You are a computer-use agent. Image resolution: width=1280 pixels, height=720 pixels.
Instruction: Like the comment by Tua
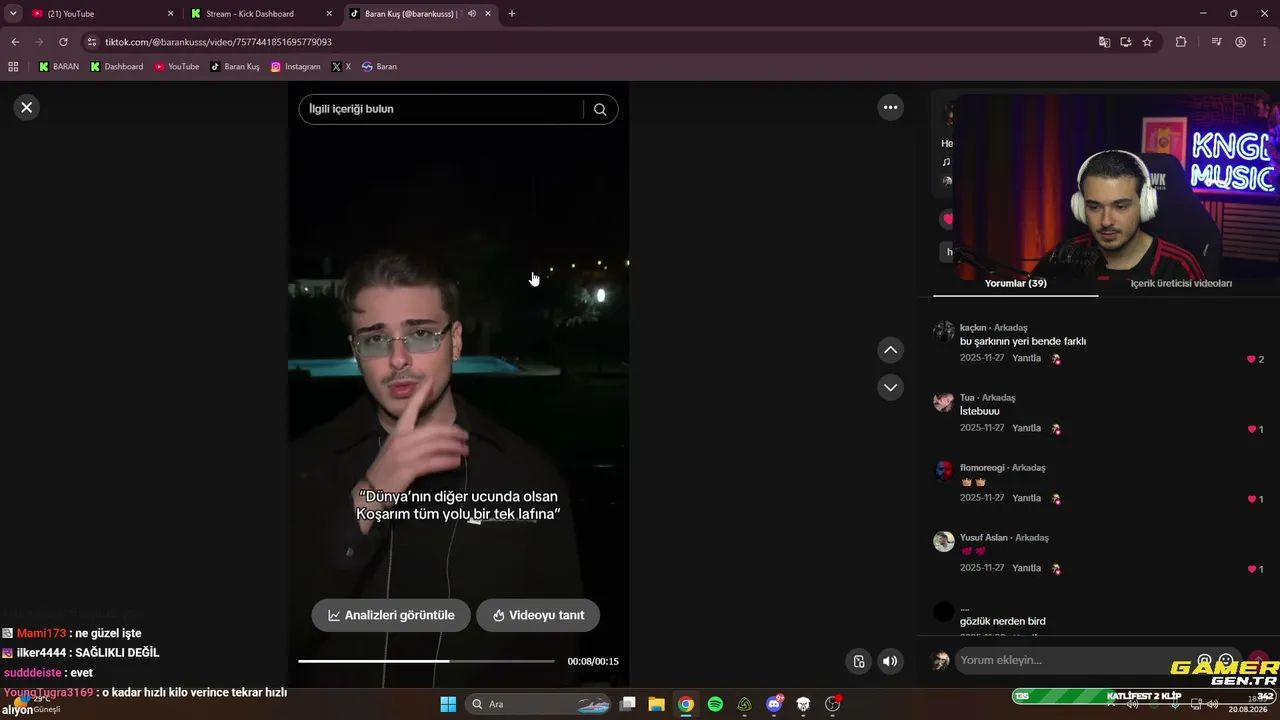click(x=1251, y=429)
